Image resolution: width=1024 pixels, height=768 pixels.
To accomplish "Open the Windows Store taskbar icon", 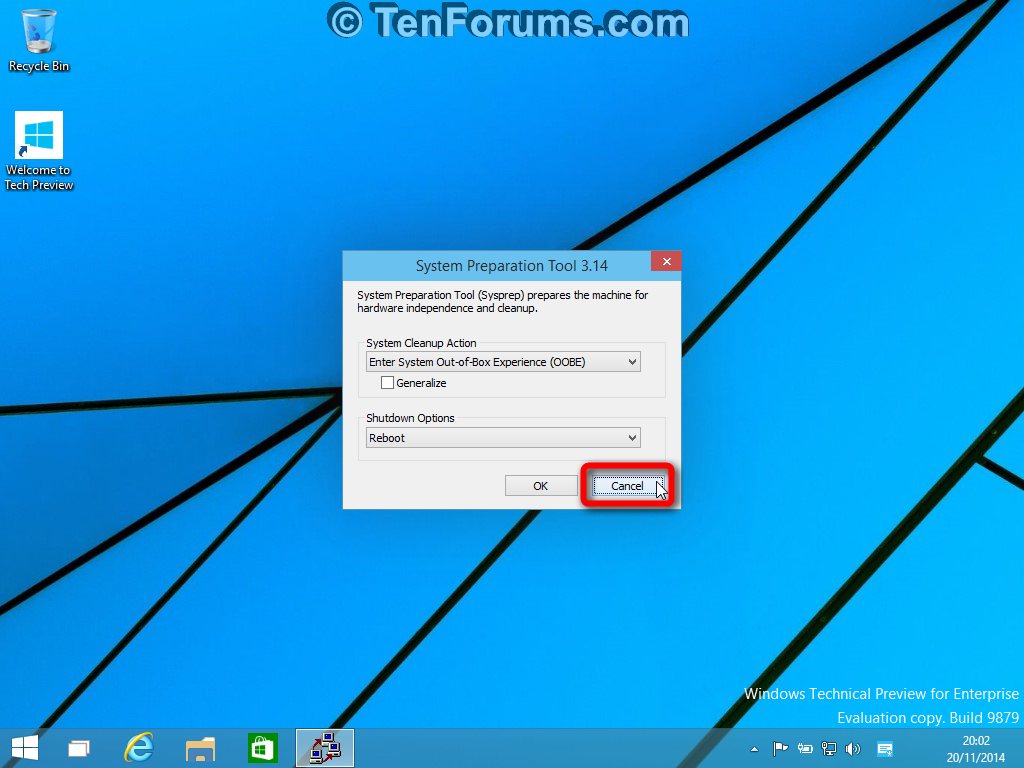I will [x=263, y=748].
